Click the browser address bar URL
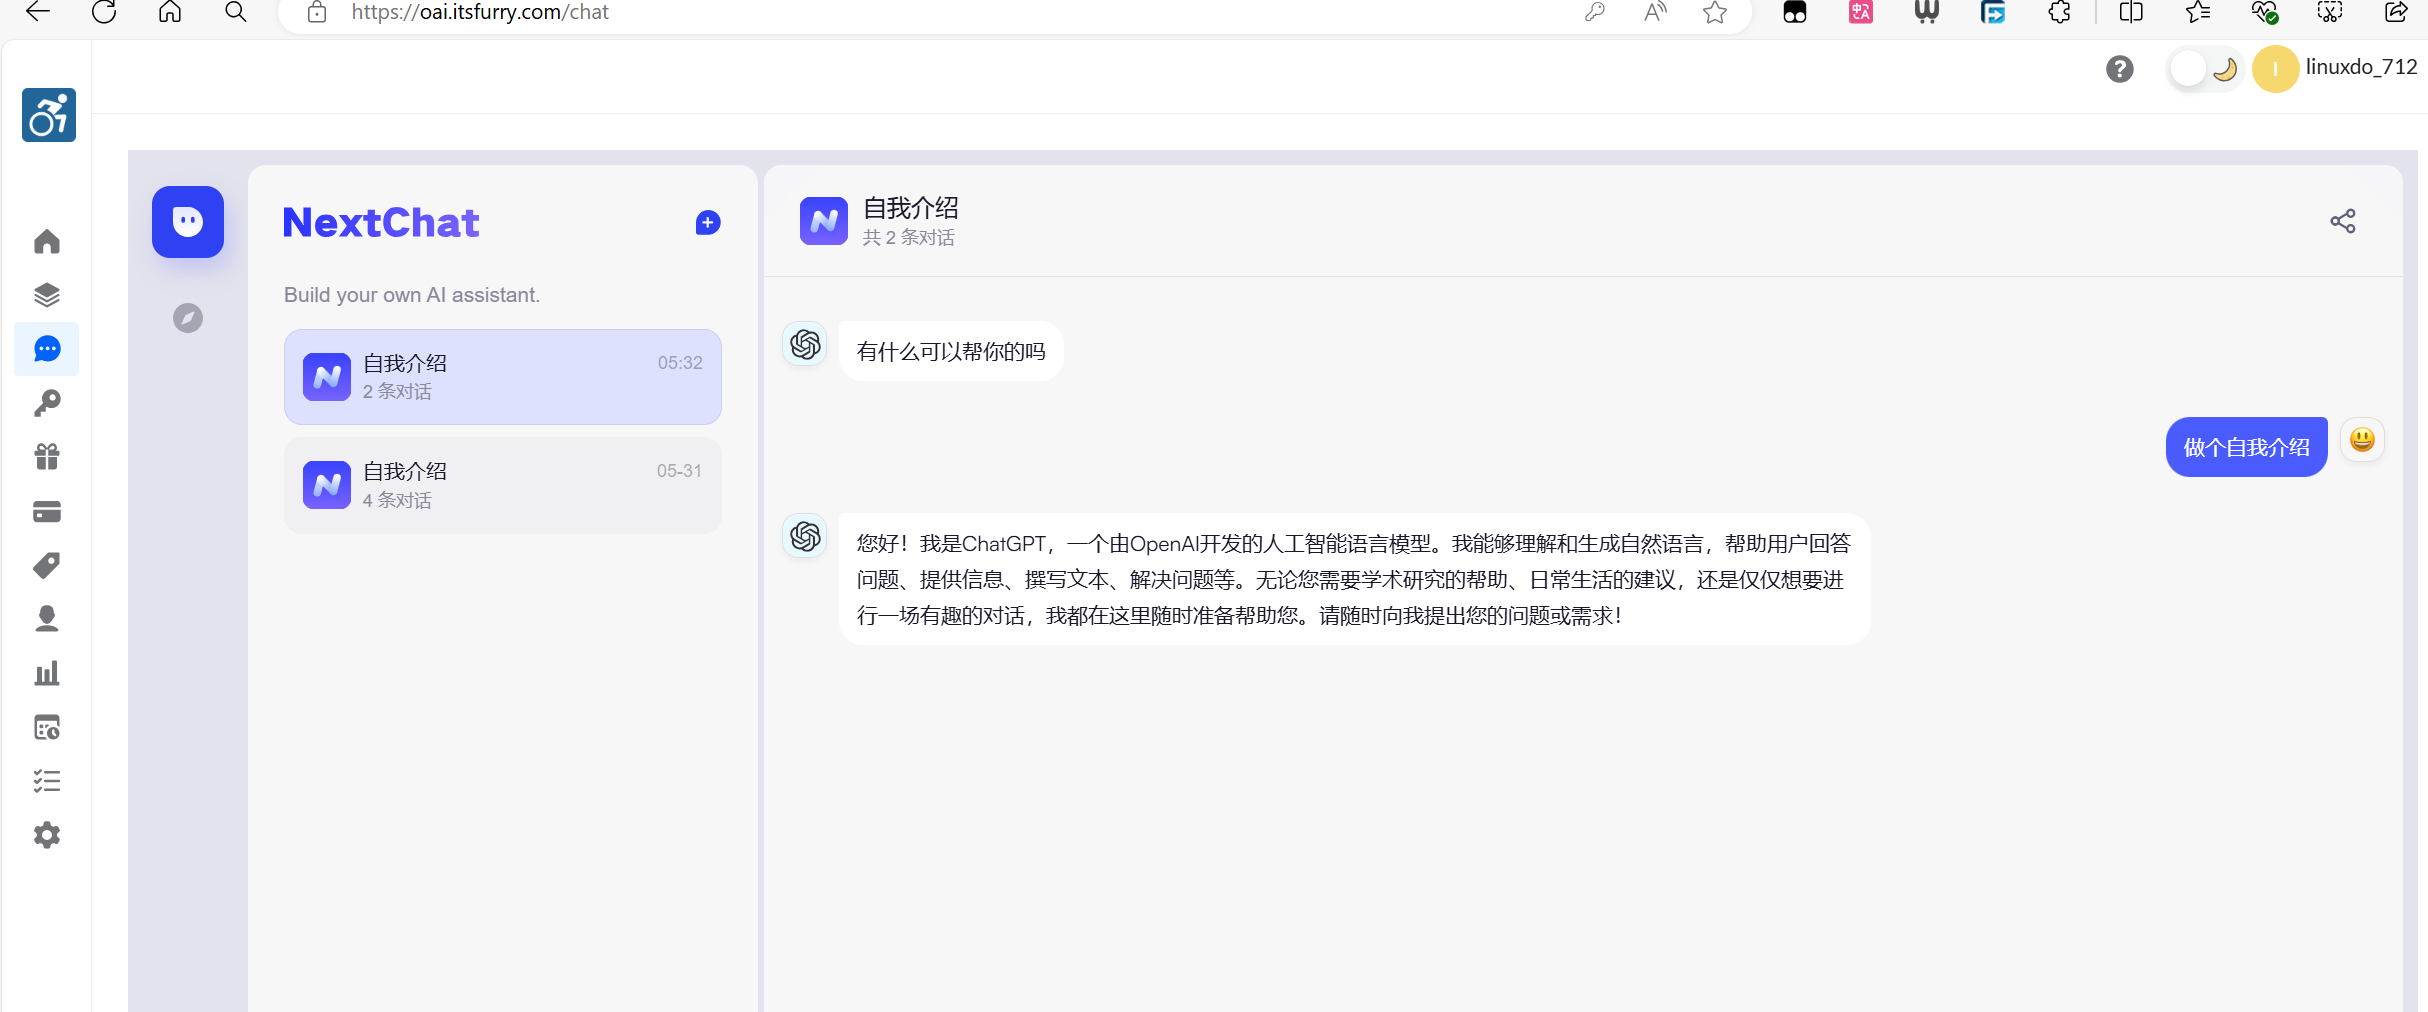The image size is (2428, 1012). click(480, 12)
